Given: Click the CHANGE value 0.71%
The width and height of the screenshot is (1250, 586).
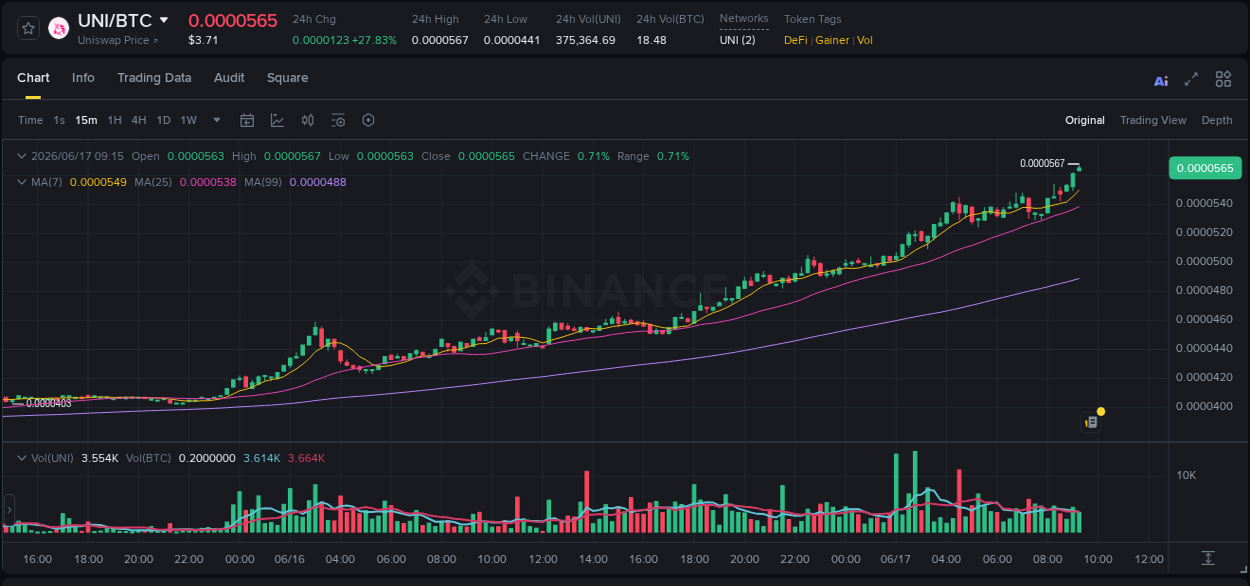Looking at the screenshot, I should coord(593,156).
